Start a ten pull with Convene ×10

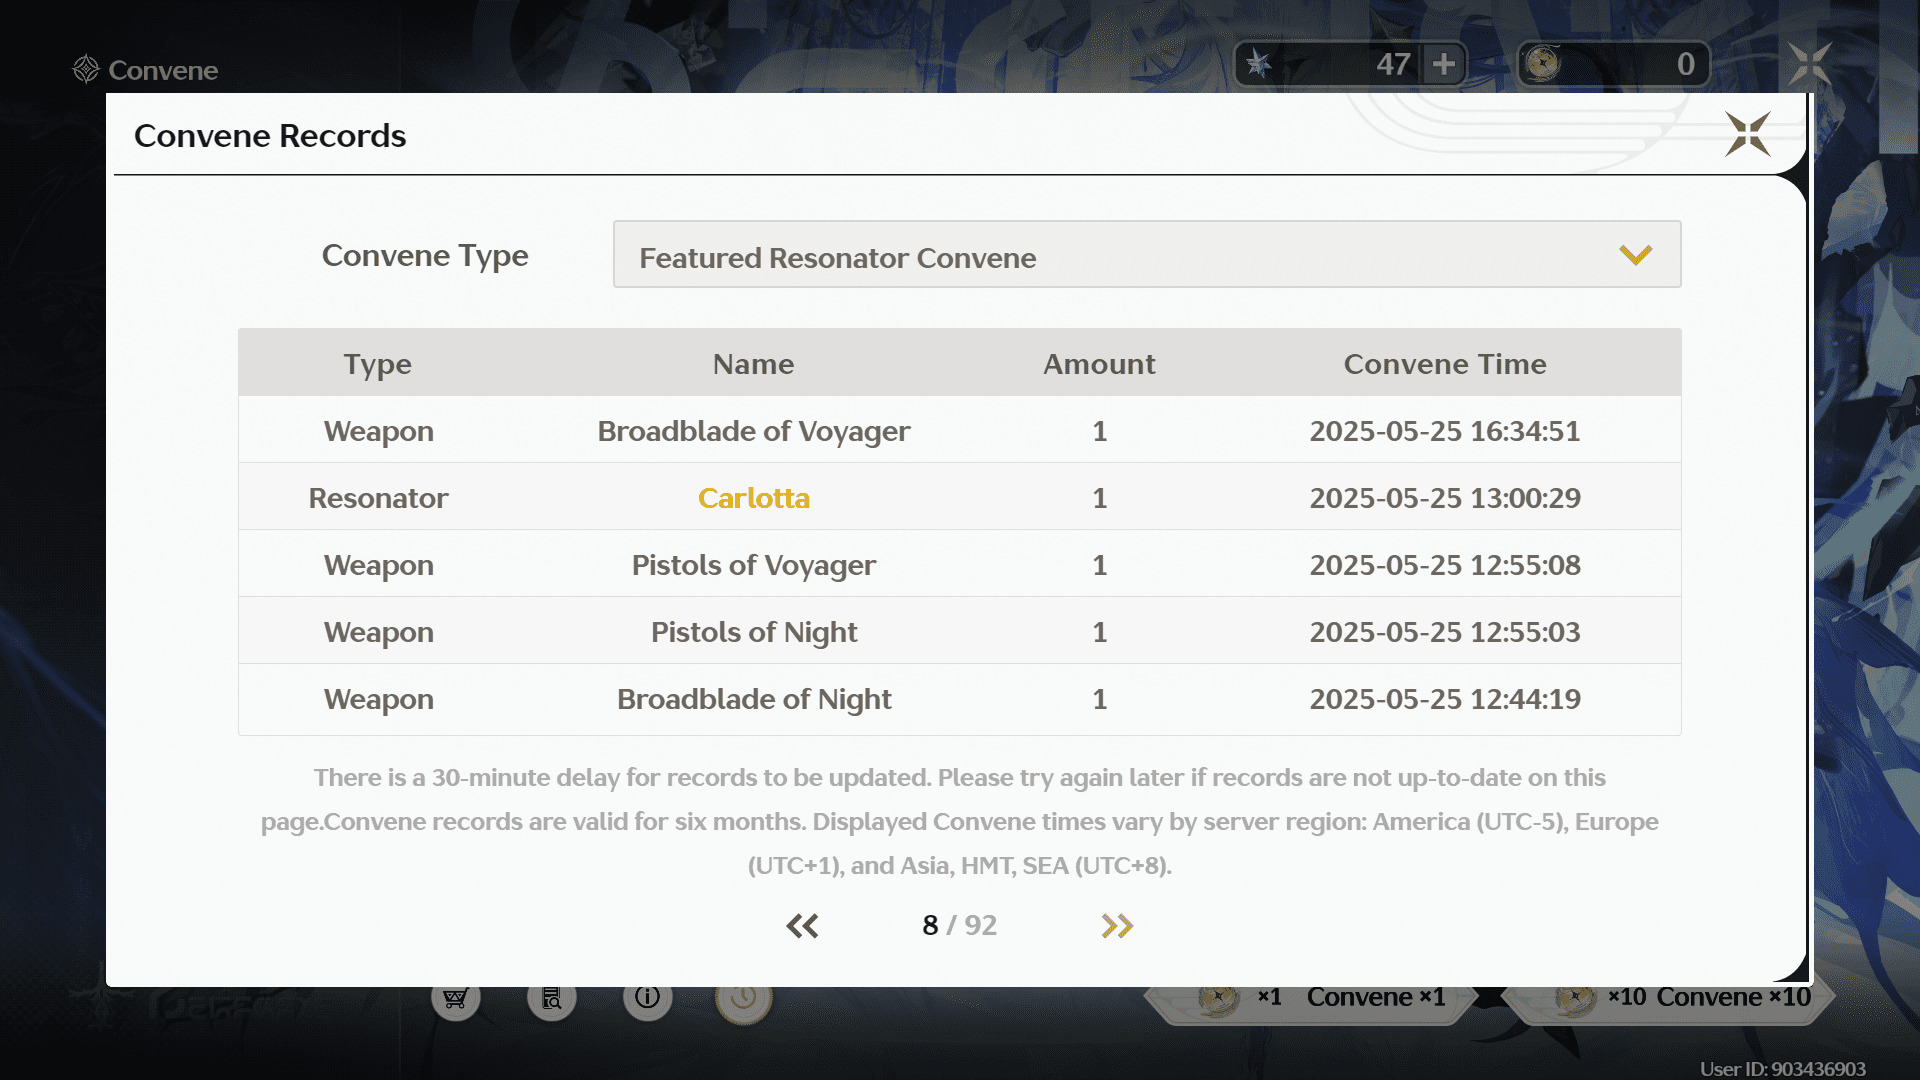(x=1733, y=996)
